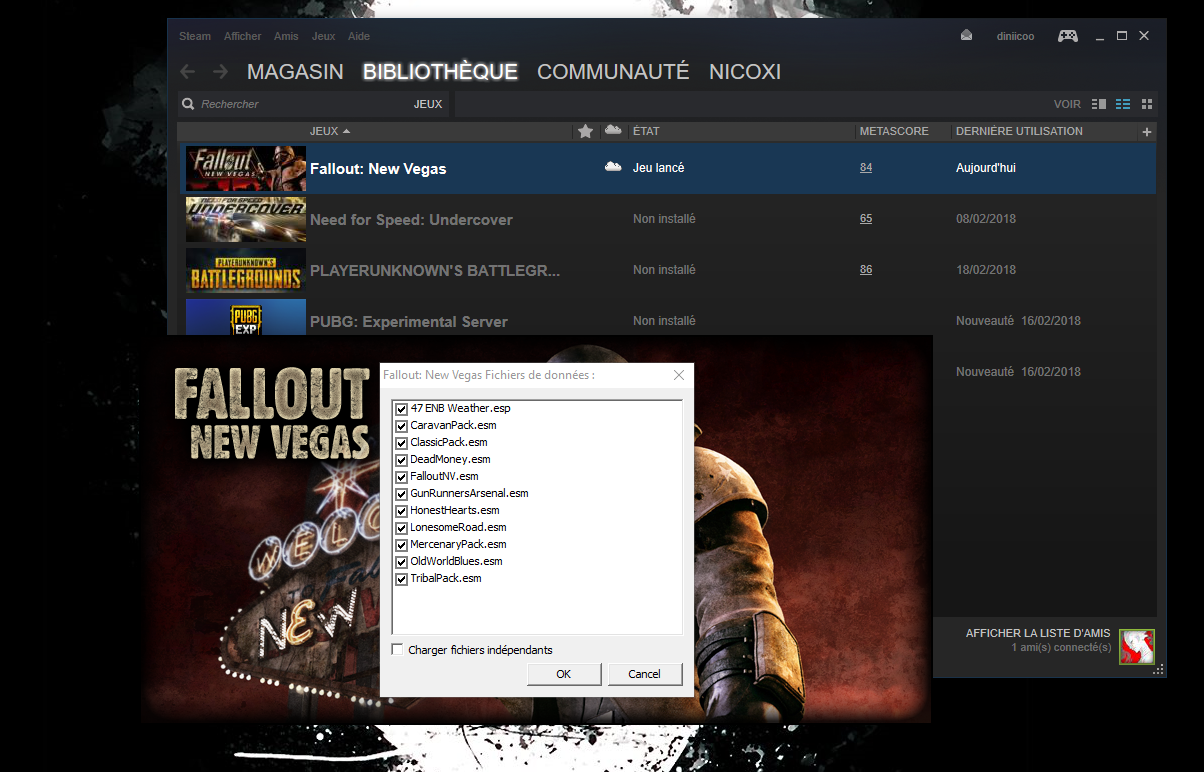Uncheck DeadMoney.esm checkbox

point(402,460)
